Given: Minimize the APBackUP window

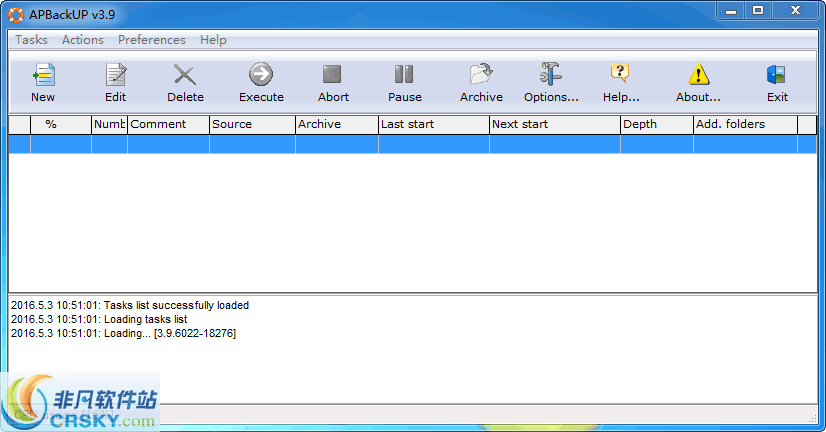Looking at the screenshot, I should [x=731, y=11].
